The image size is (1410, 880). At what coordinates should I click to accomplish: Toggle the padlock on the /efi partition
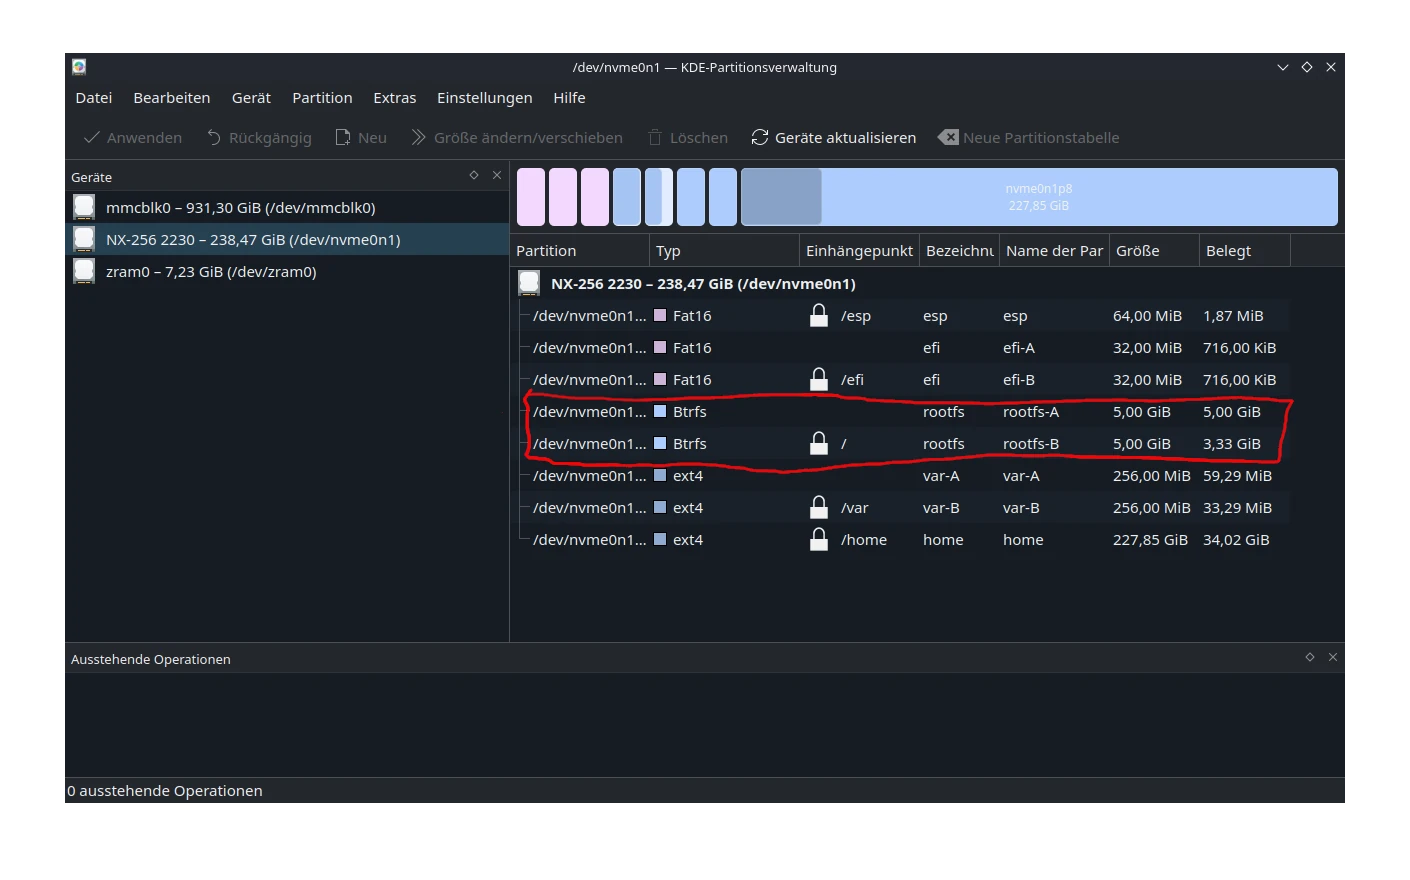(x=819, y=379)
